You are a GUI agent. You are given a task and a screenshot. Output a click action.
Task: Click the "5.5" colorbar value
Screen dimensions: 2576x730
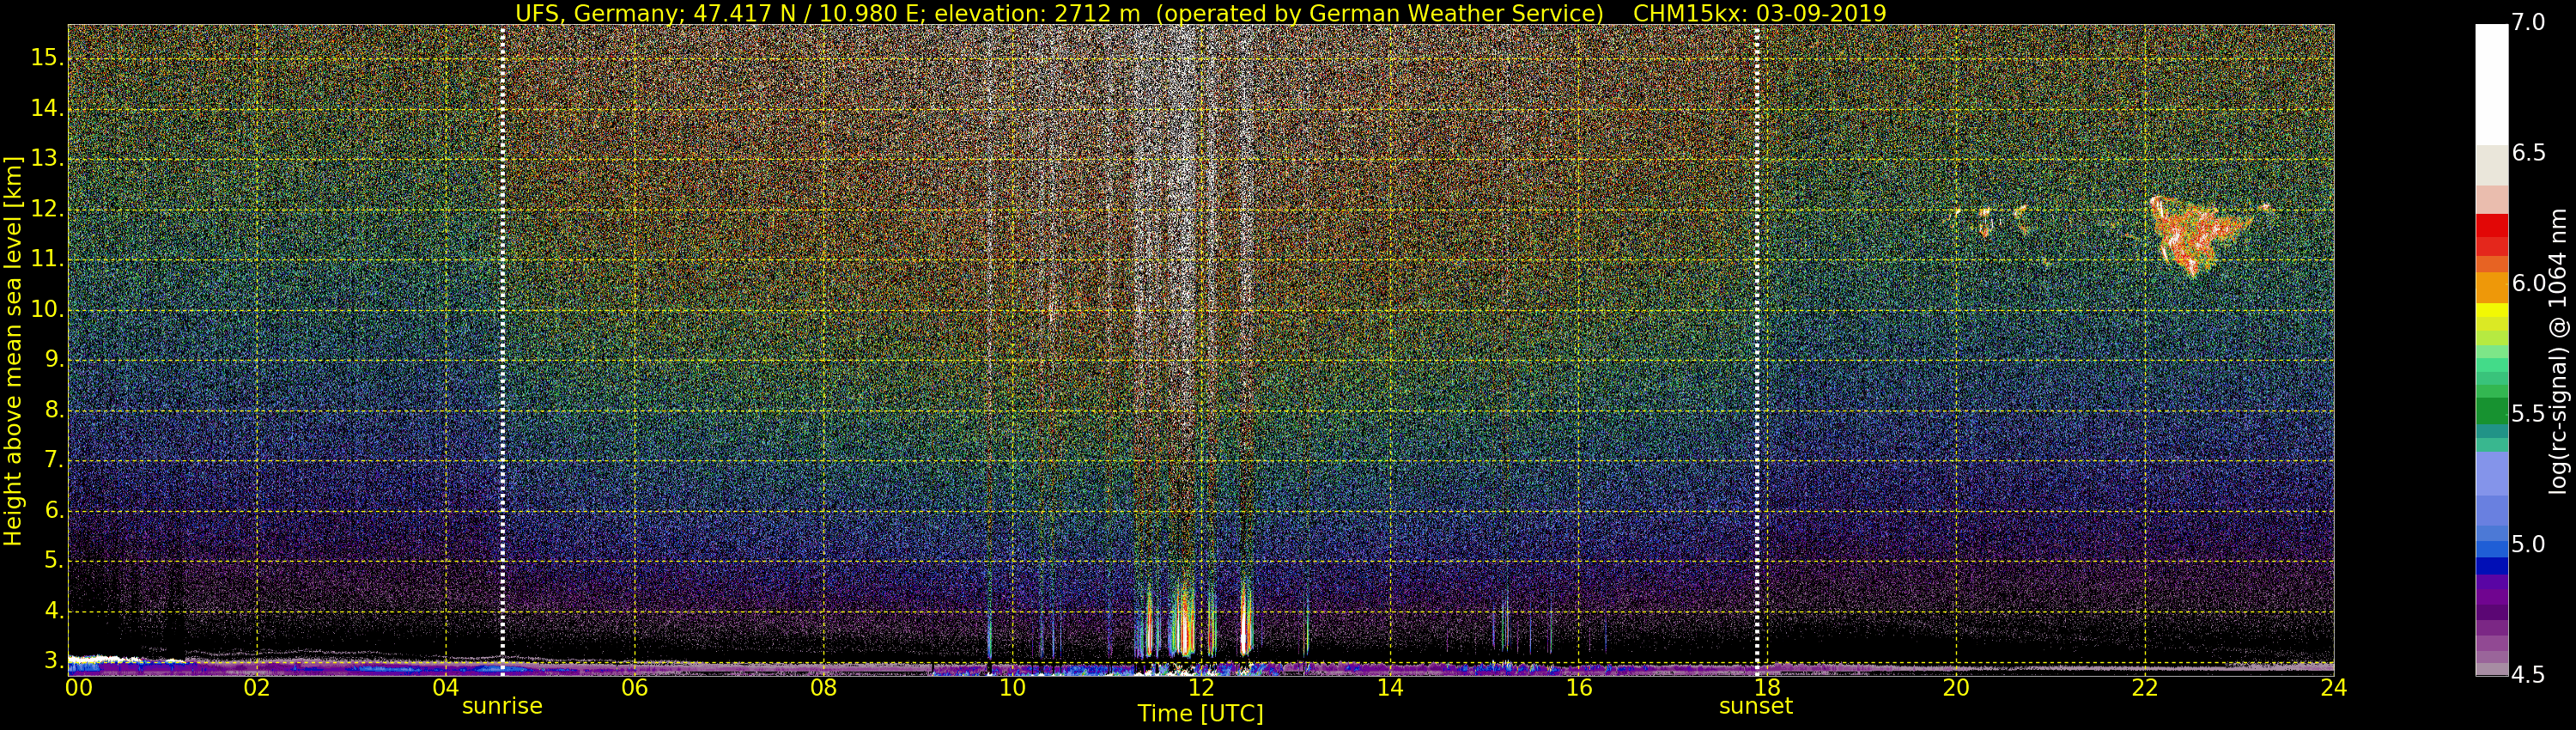2528,414
